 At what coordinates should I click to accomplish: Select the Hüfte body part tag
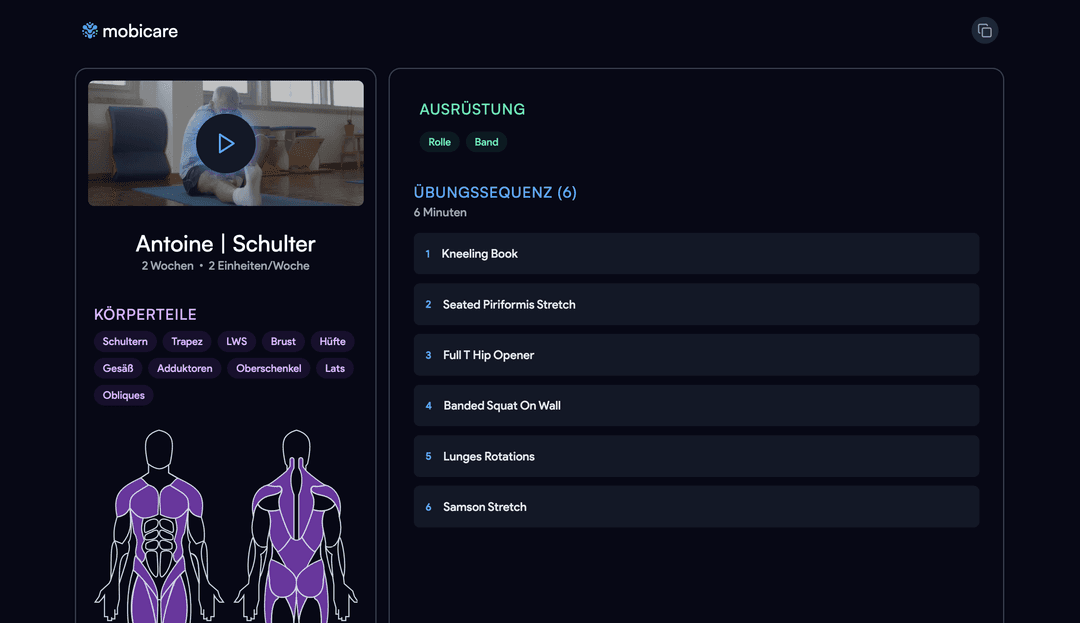click(332, 342)
